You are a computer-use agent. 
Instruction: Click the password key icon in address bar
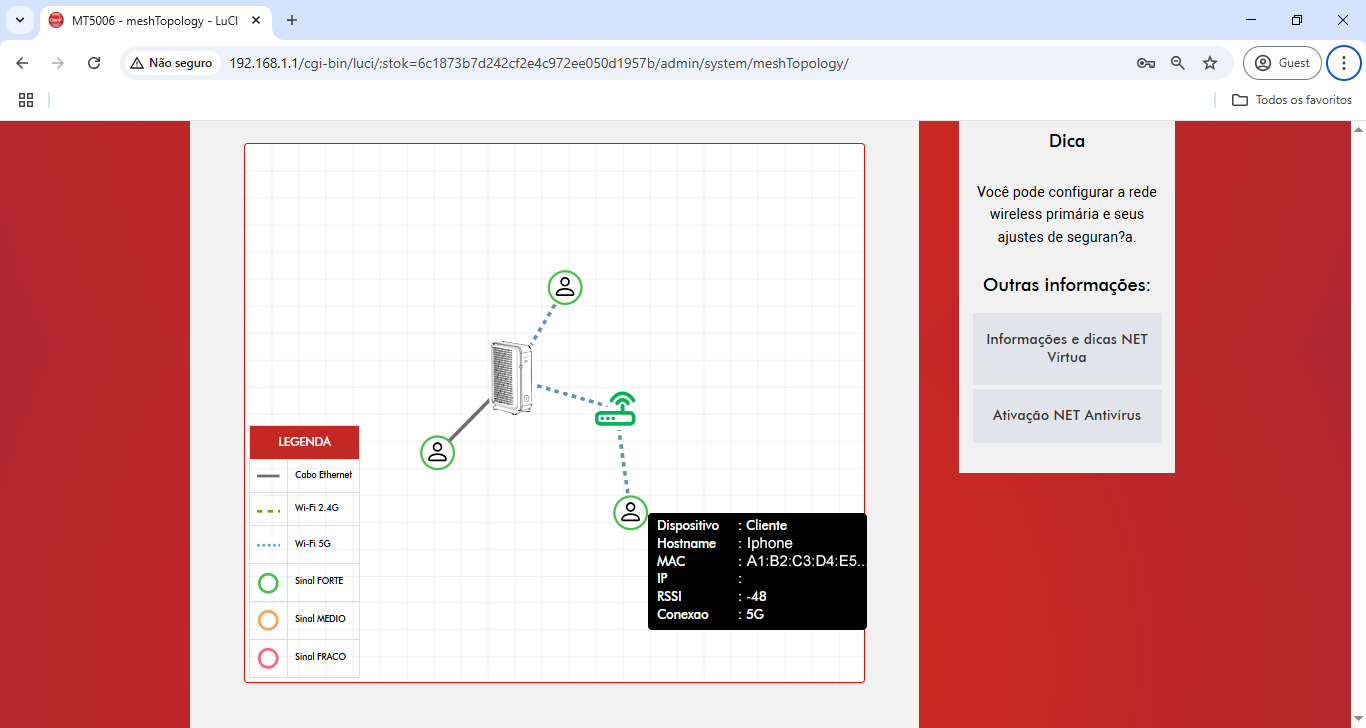(1146, 63)
